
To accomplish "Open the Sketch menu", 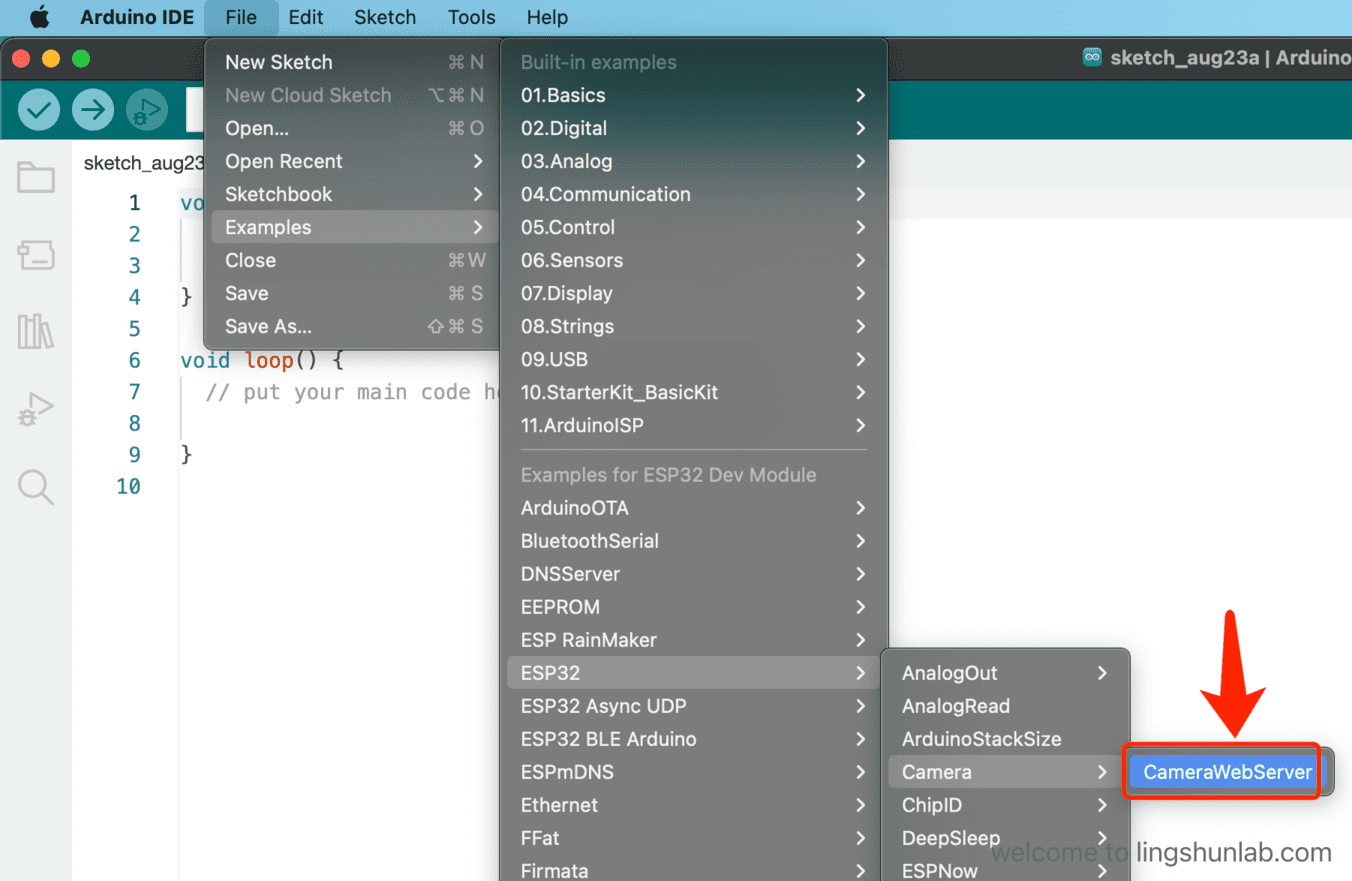I will [385, 17].
